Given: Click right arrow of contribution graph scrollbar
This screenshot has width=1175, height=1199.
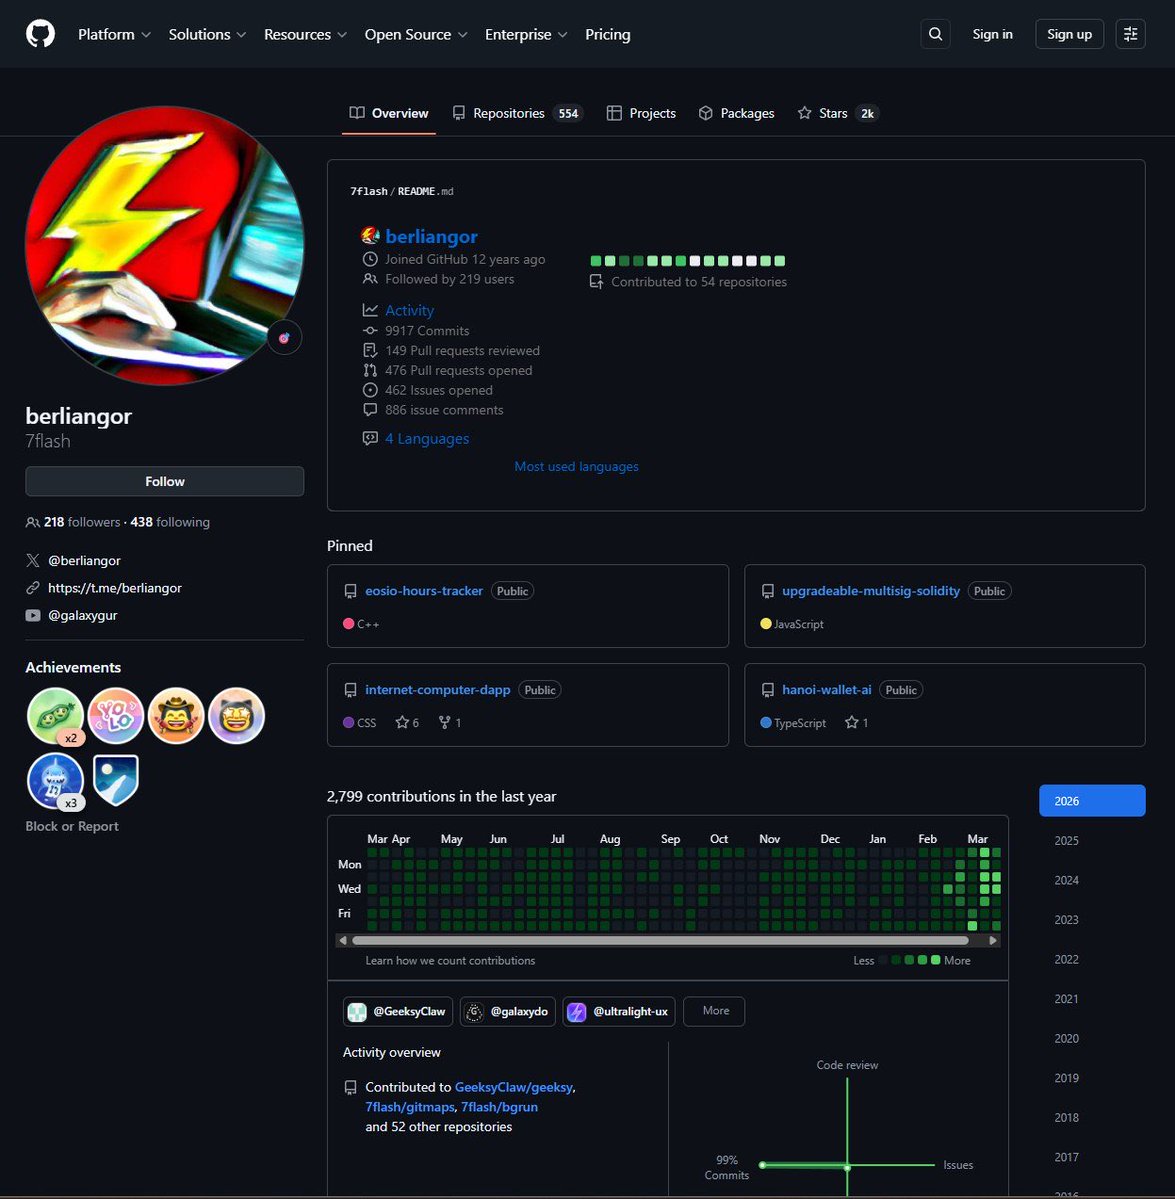Looking at the screenshot, I should (993, 941).
